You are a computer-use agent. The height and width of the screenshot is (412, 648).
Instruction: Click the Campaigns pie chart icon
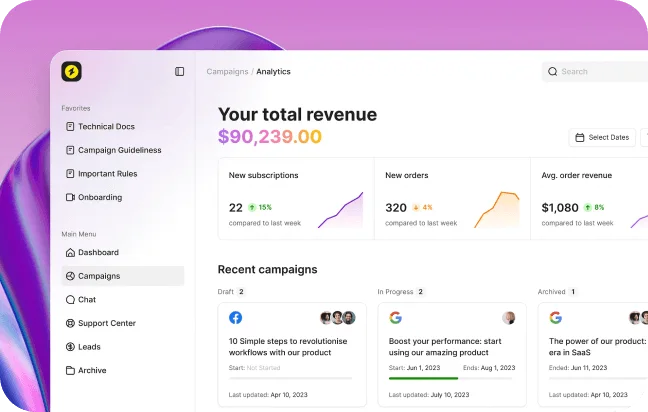(x=70, y=276)
